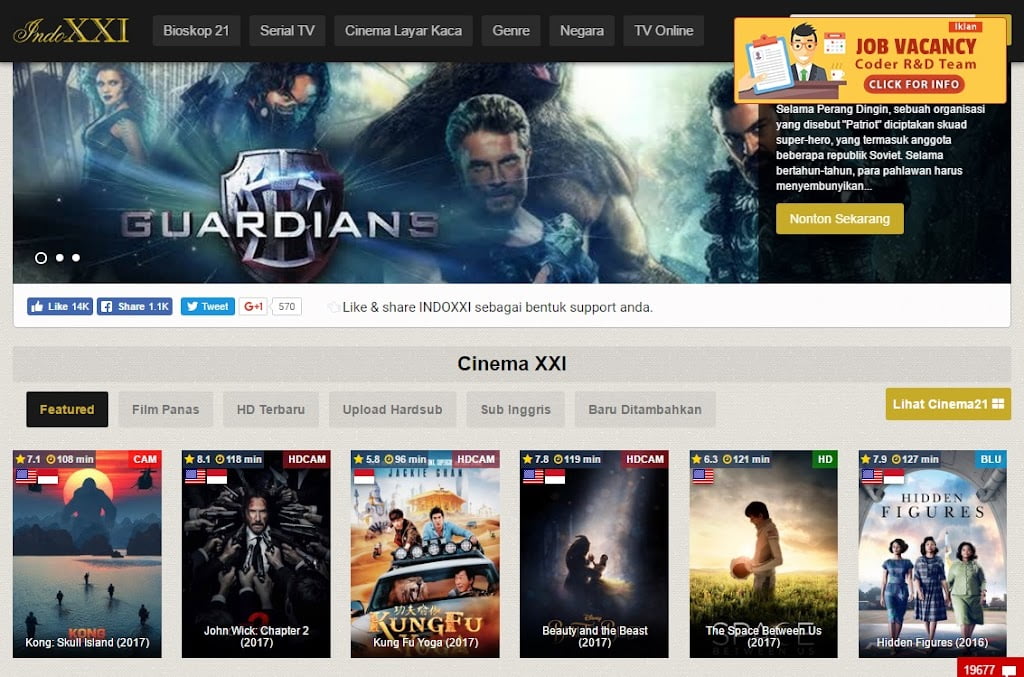Select the third slider indicator dot
This screenshot has height=677, width=1024.
pyautogui.click(x=76, y=258)
